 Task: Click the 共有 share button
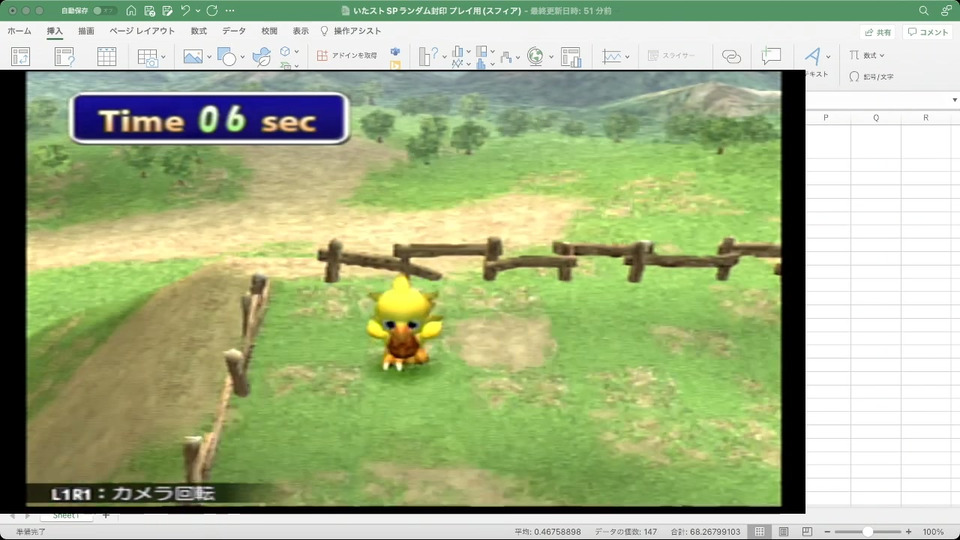coord(878,32)
